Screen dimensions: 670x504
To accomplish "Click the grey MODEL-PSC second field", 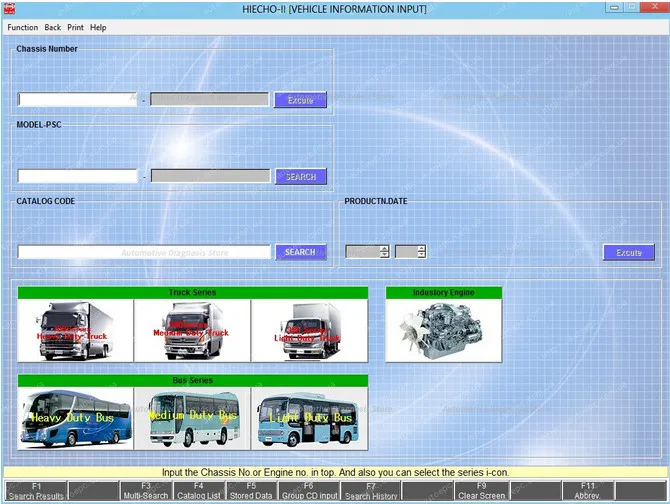I will click(211, 176).
